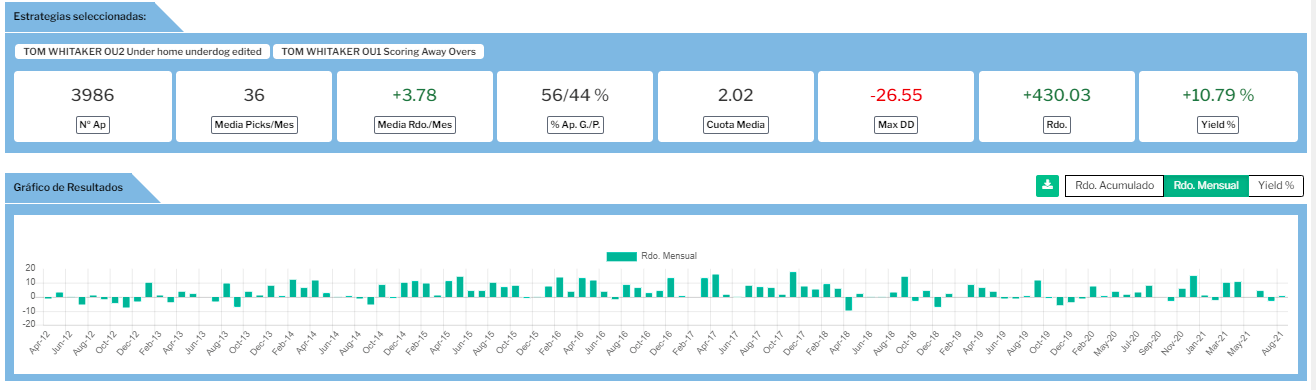Select the Rdo. Mensual tab

(1206, 185)
